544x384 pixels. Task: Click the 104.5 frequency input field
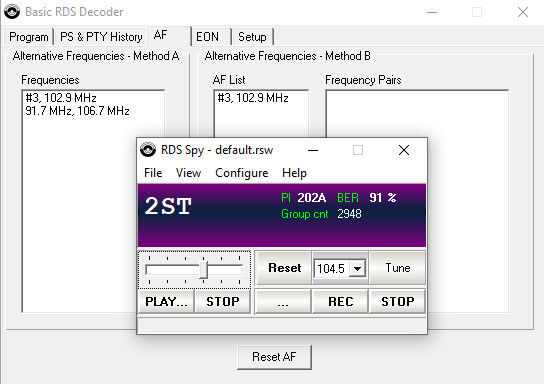(331, 268)
